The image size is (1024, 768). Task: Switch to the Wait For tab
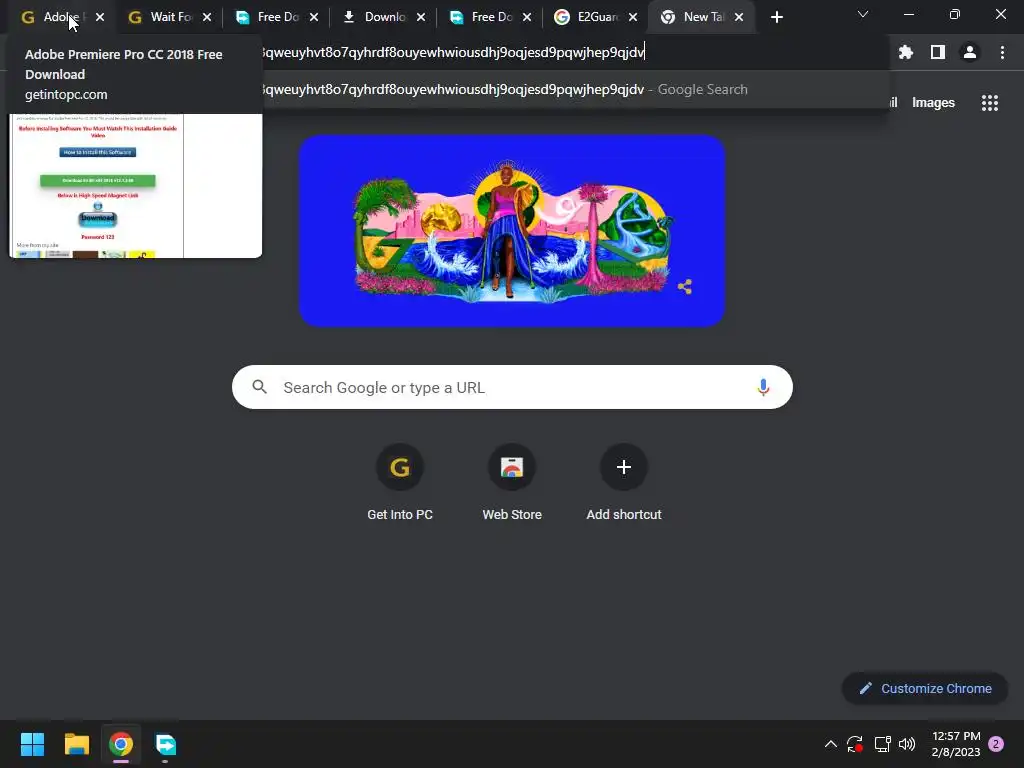[170, 17]
